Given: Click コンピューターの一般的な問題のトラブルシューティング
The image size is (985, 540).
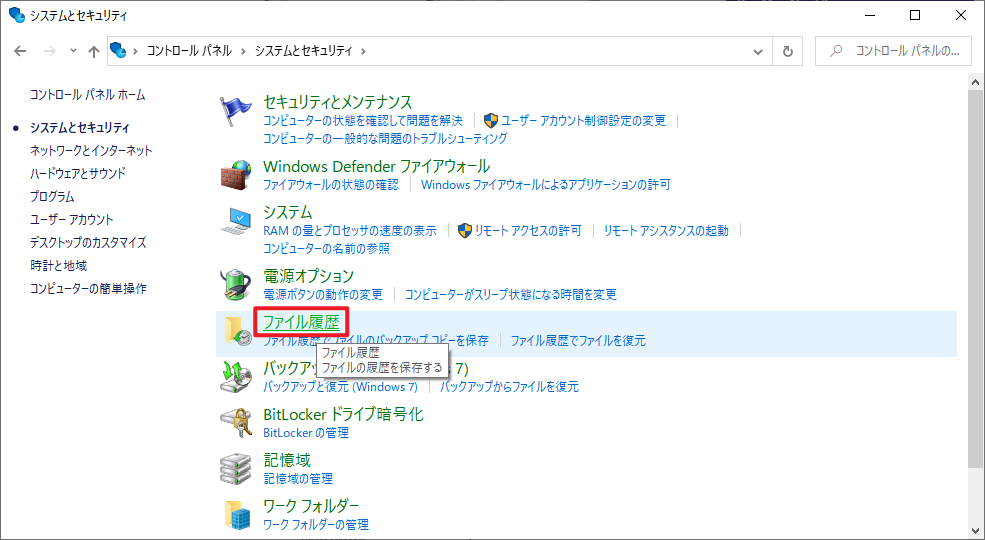Looking at the screenshot, I should click(x=385, y=138).
